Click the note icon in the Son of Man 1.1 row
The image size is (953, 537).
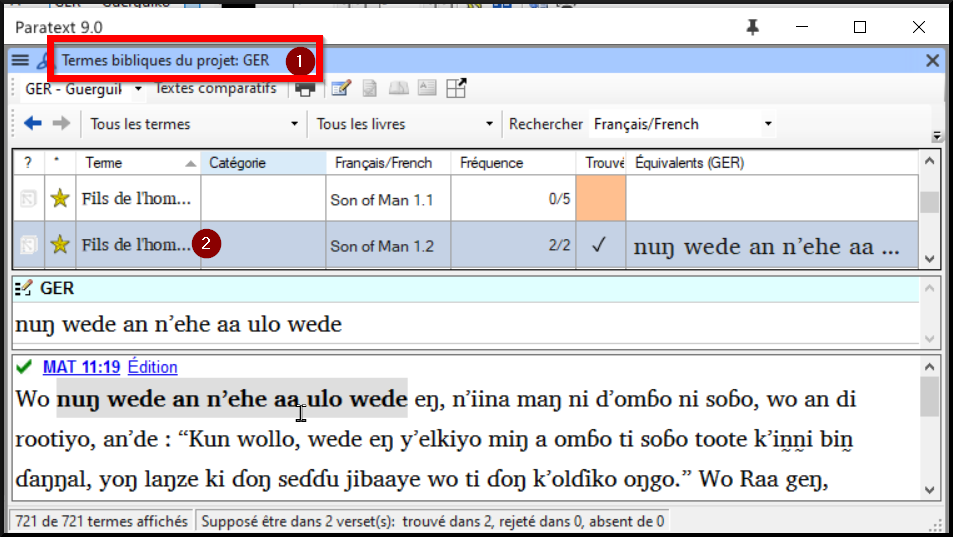pos(28,199)
